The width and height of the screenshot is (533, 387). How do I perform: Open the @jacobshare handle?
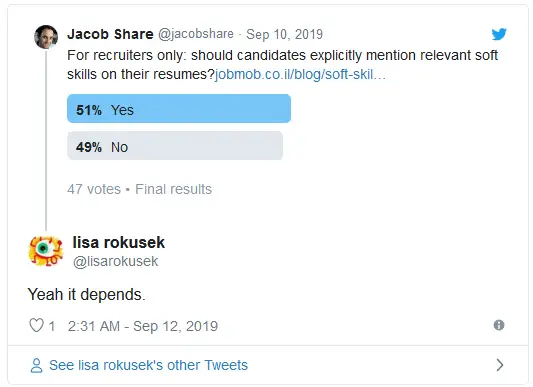point(196,34)
